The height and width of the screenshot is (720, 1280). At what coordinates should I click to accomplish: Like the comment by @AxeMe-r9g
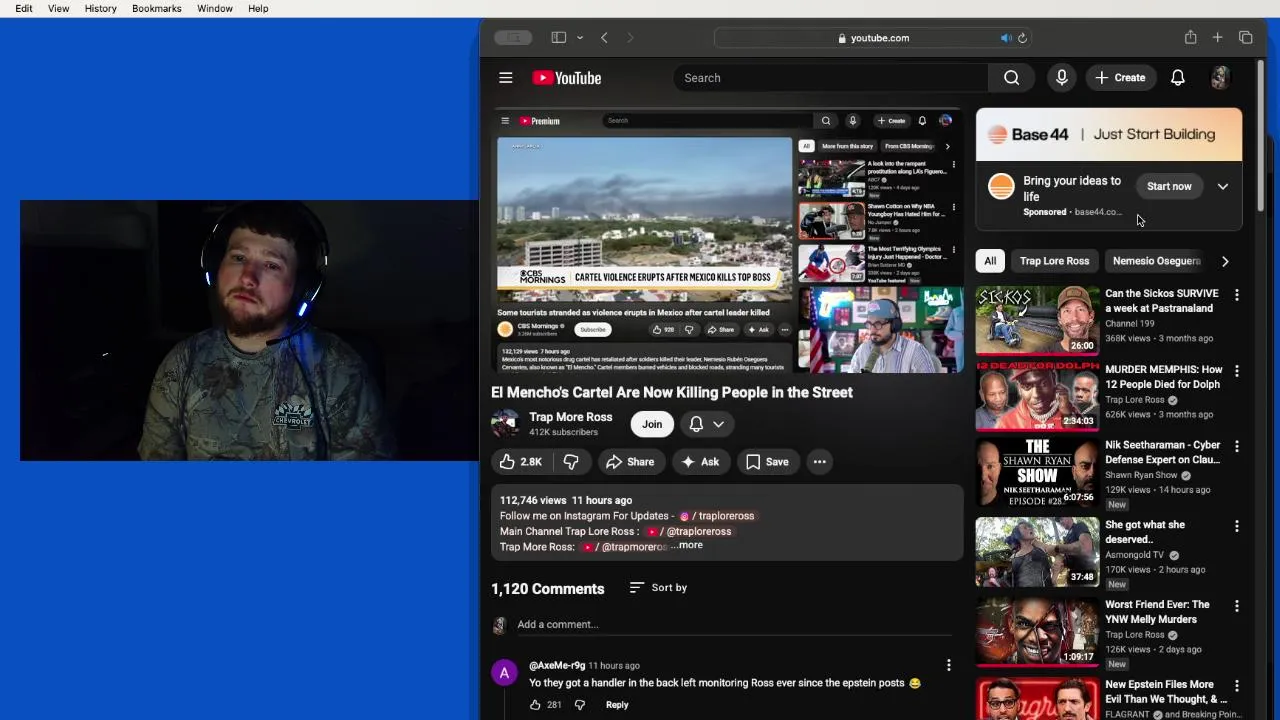(x=535, y=705)
